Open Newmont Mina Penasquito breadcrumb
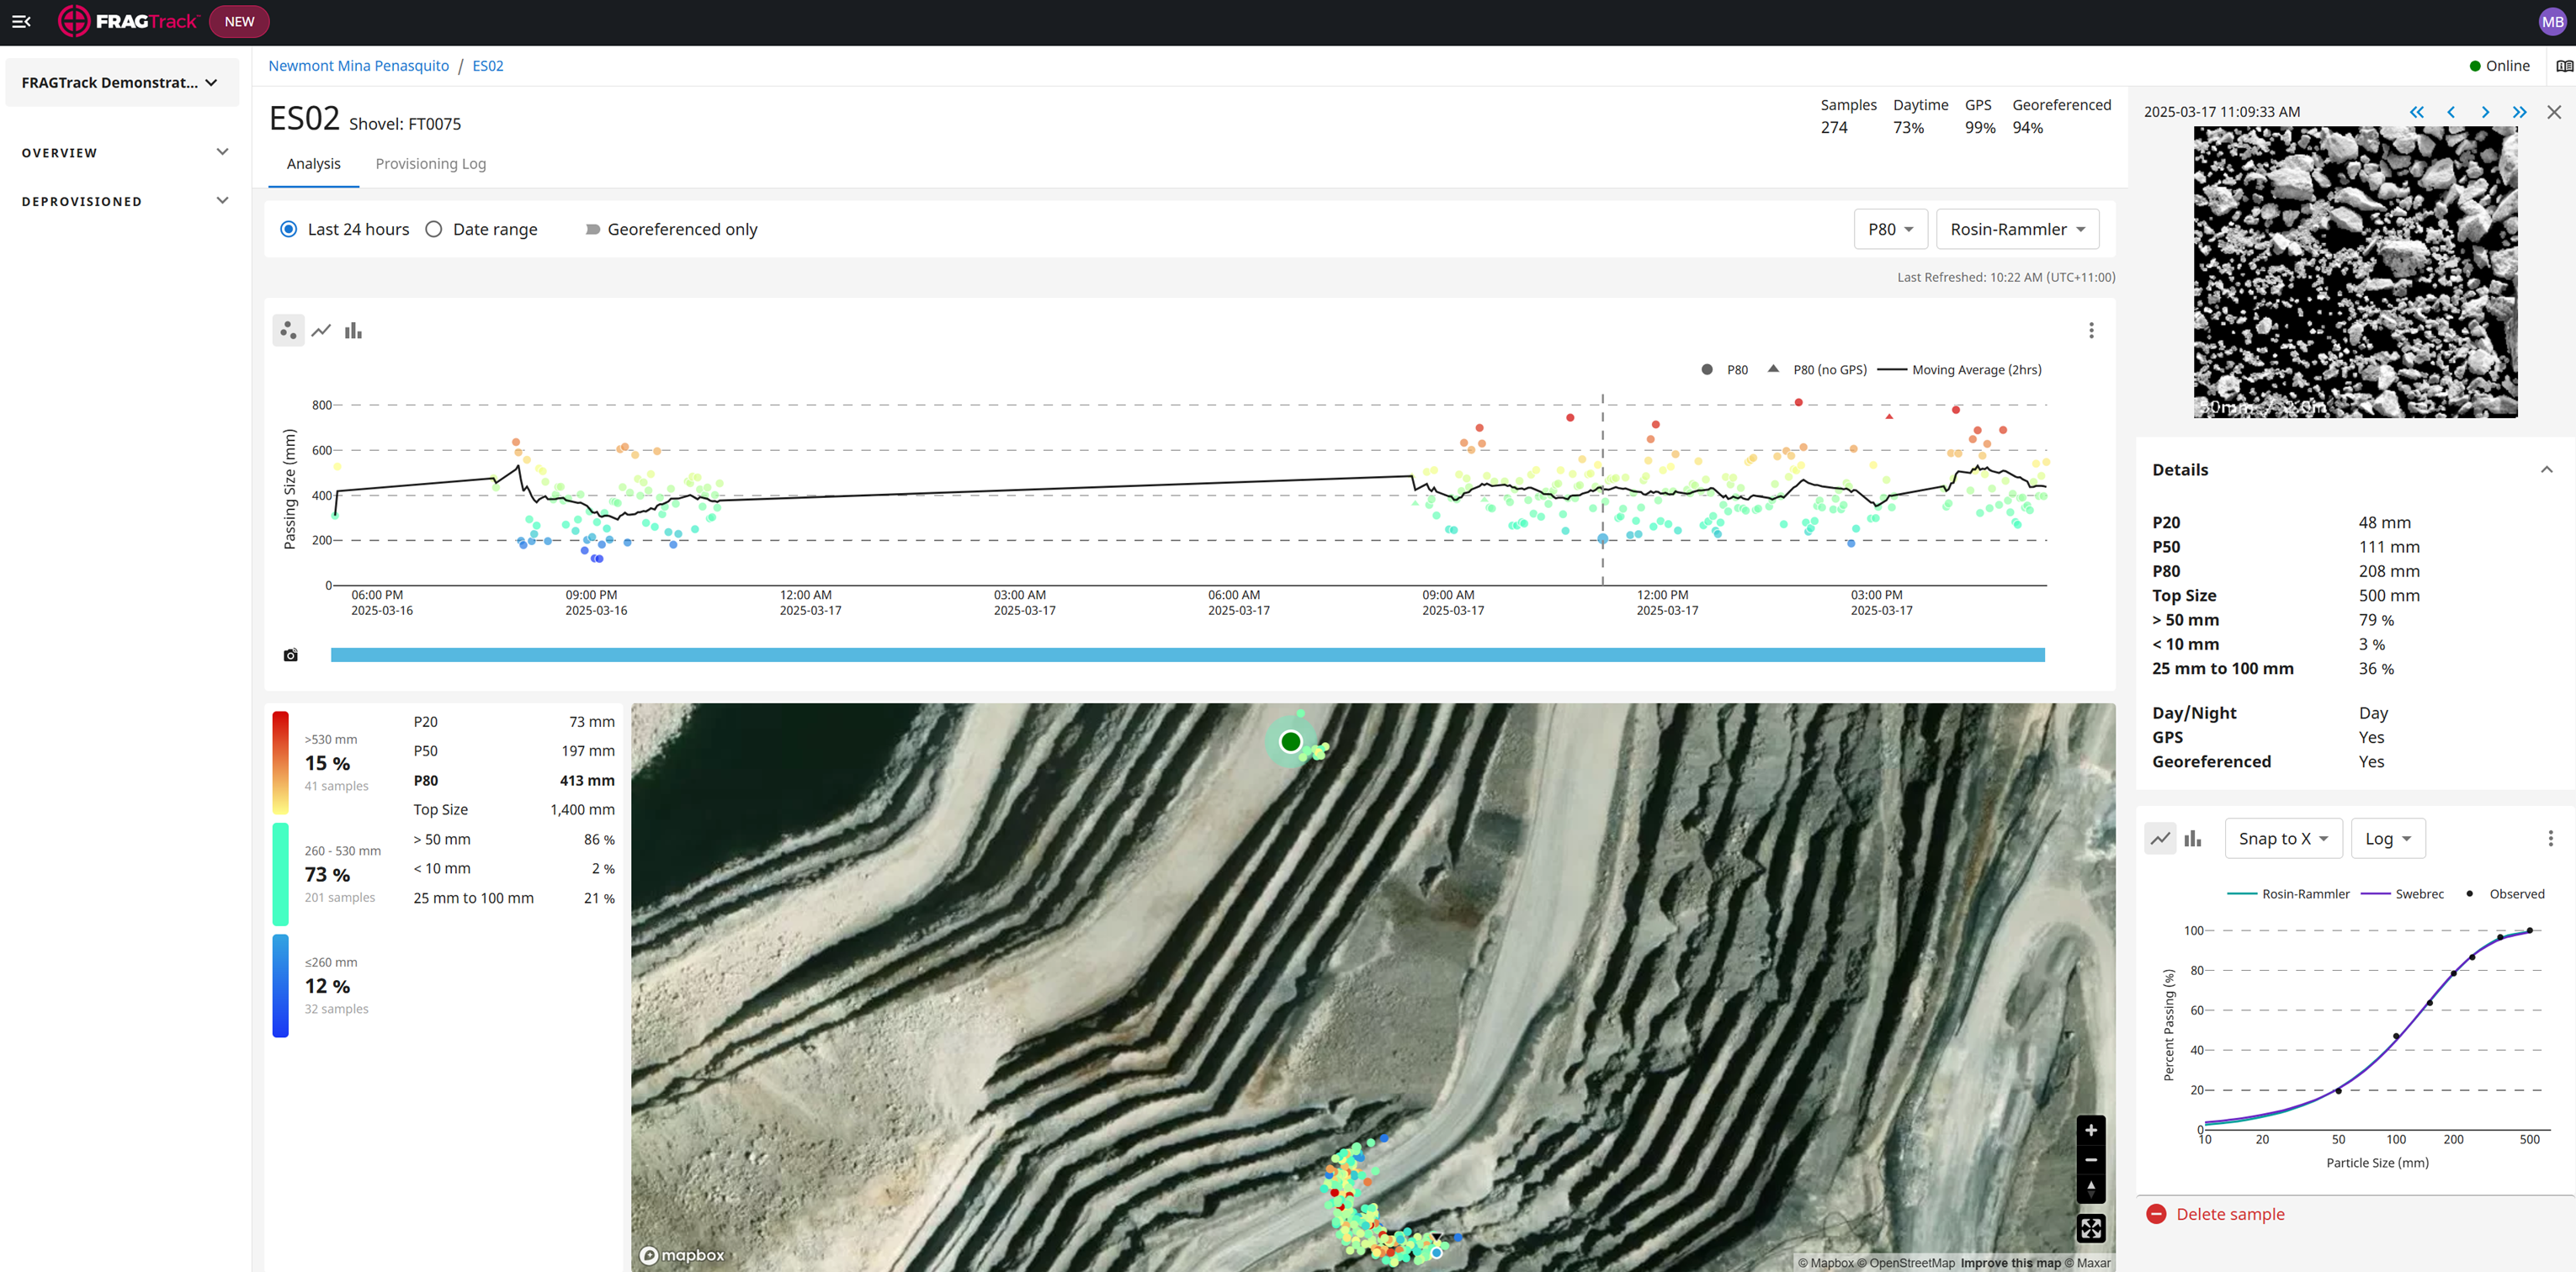Screen dimensions: 2576x1272 click(358, 66)
